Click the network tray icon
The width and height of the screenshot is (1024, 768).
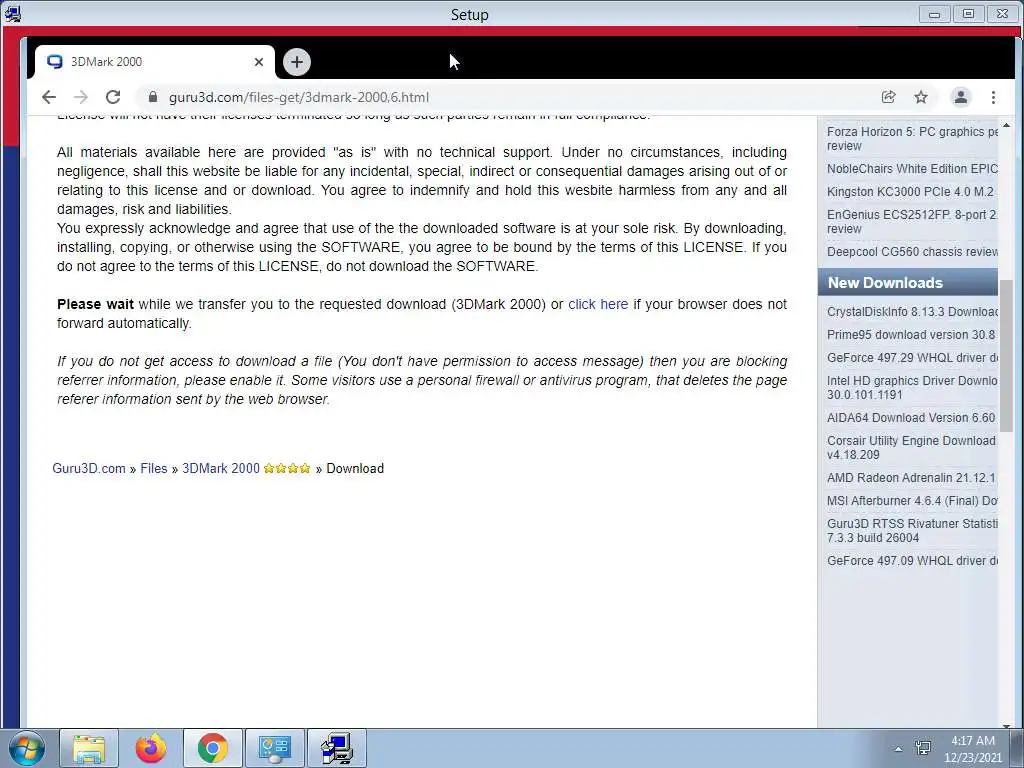click(x=923, y=748)
